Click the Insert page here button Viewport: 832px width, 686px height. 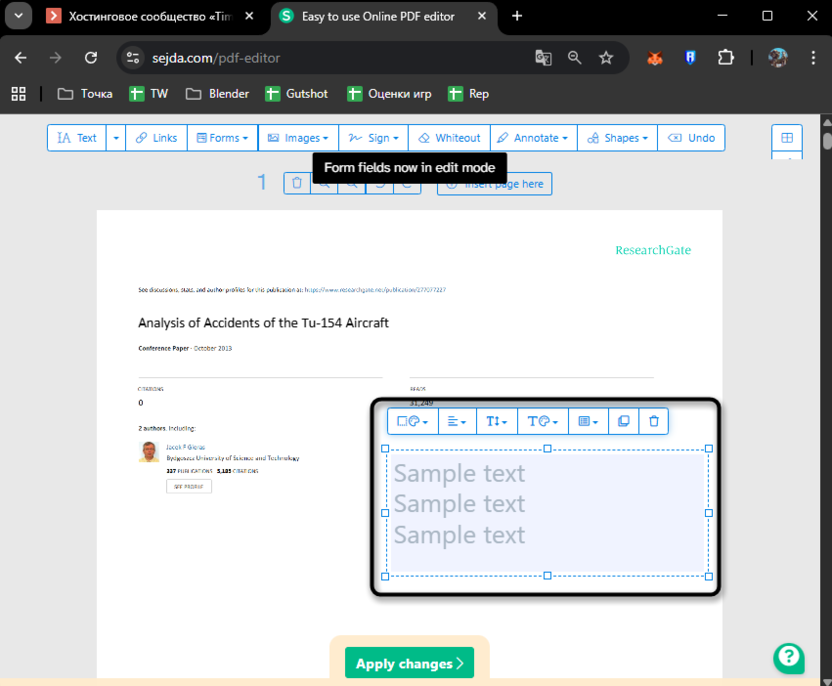pyautogui.click(x=494, y=183)
